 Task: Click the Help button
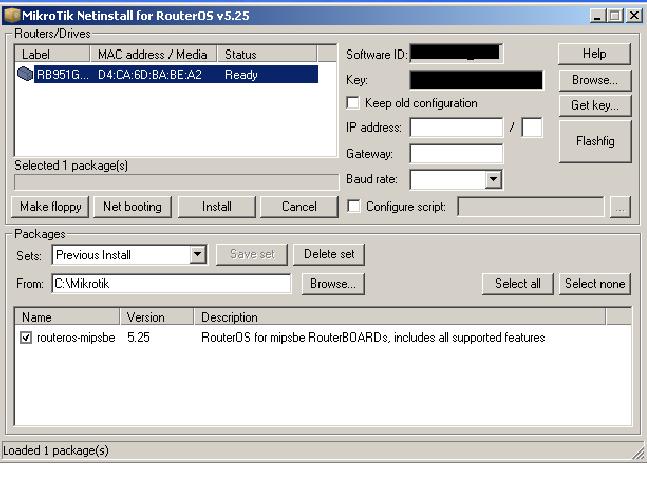pos(594,54)
